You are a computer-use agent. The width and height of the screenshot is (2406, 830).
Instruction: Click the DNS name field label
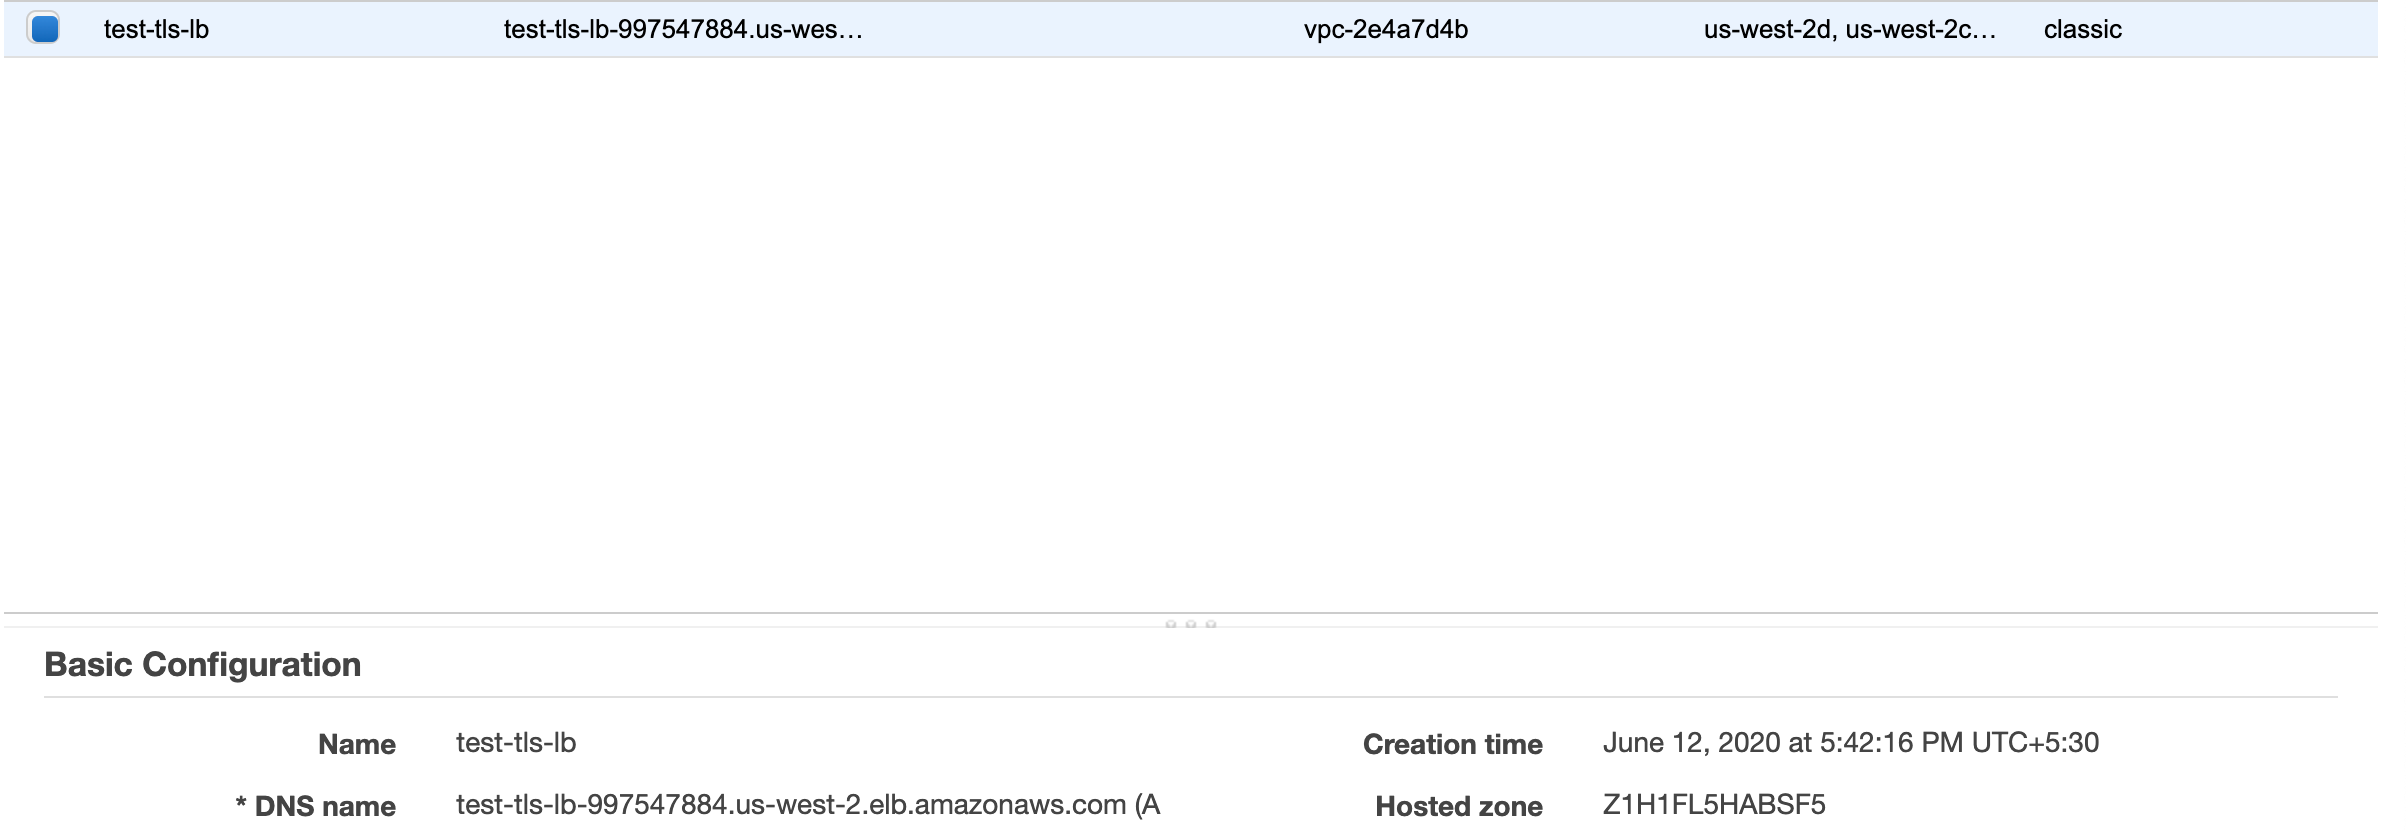325,807
